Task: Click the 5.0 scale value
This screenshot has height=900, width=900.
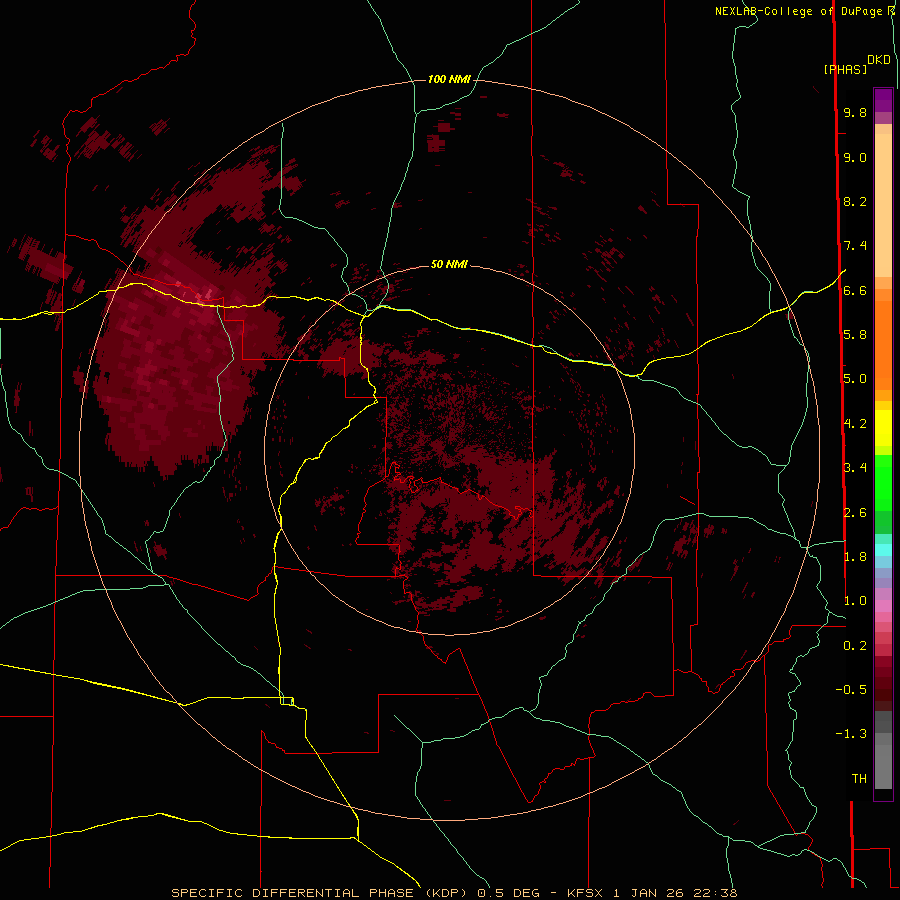Action: (x=855, y=379)
